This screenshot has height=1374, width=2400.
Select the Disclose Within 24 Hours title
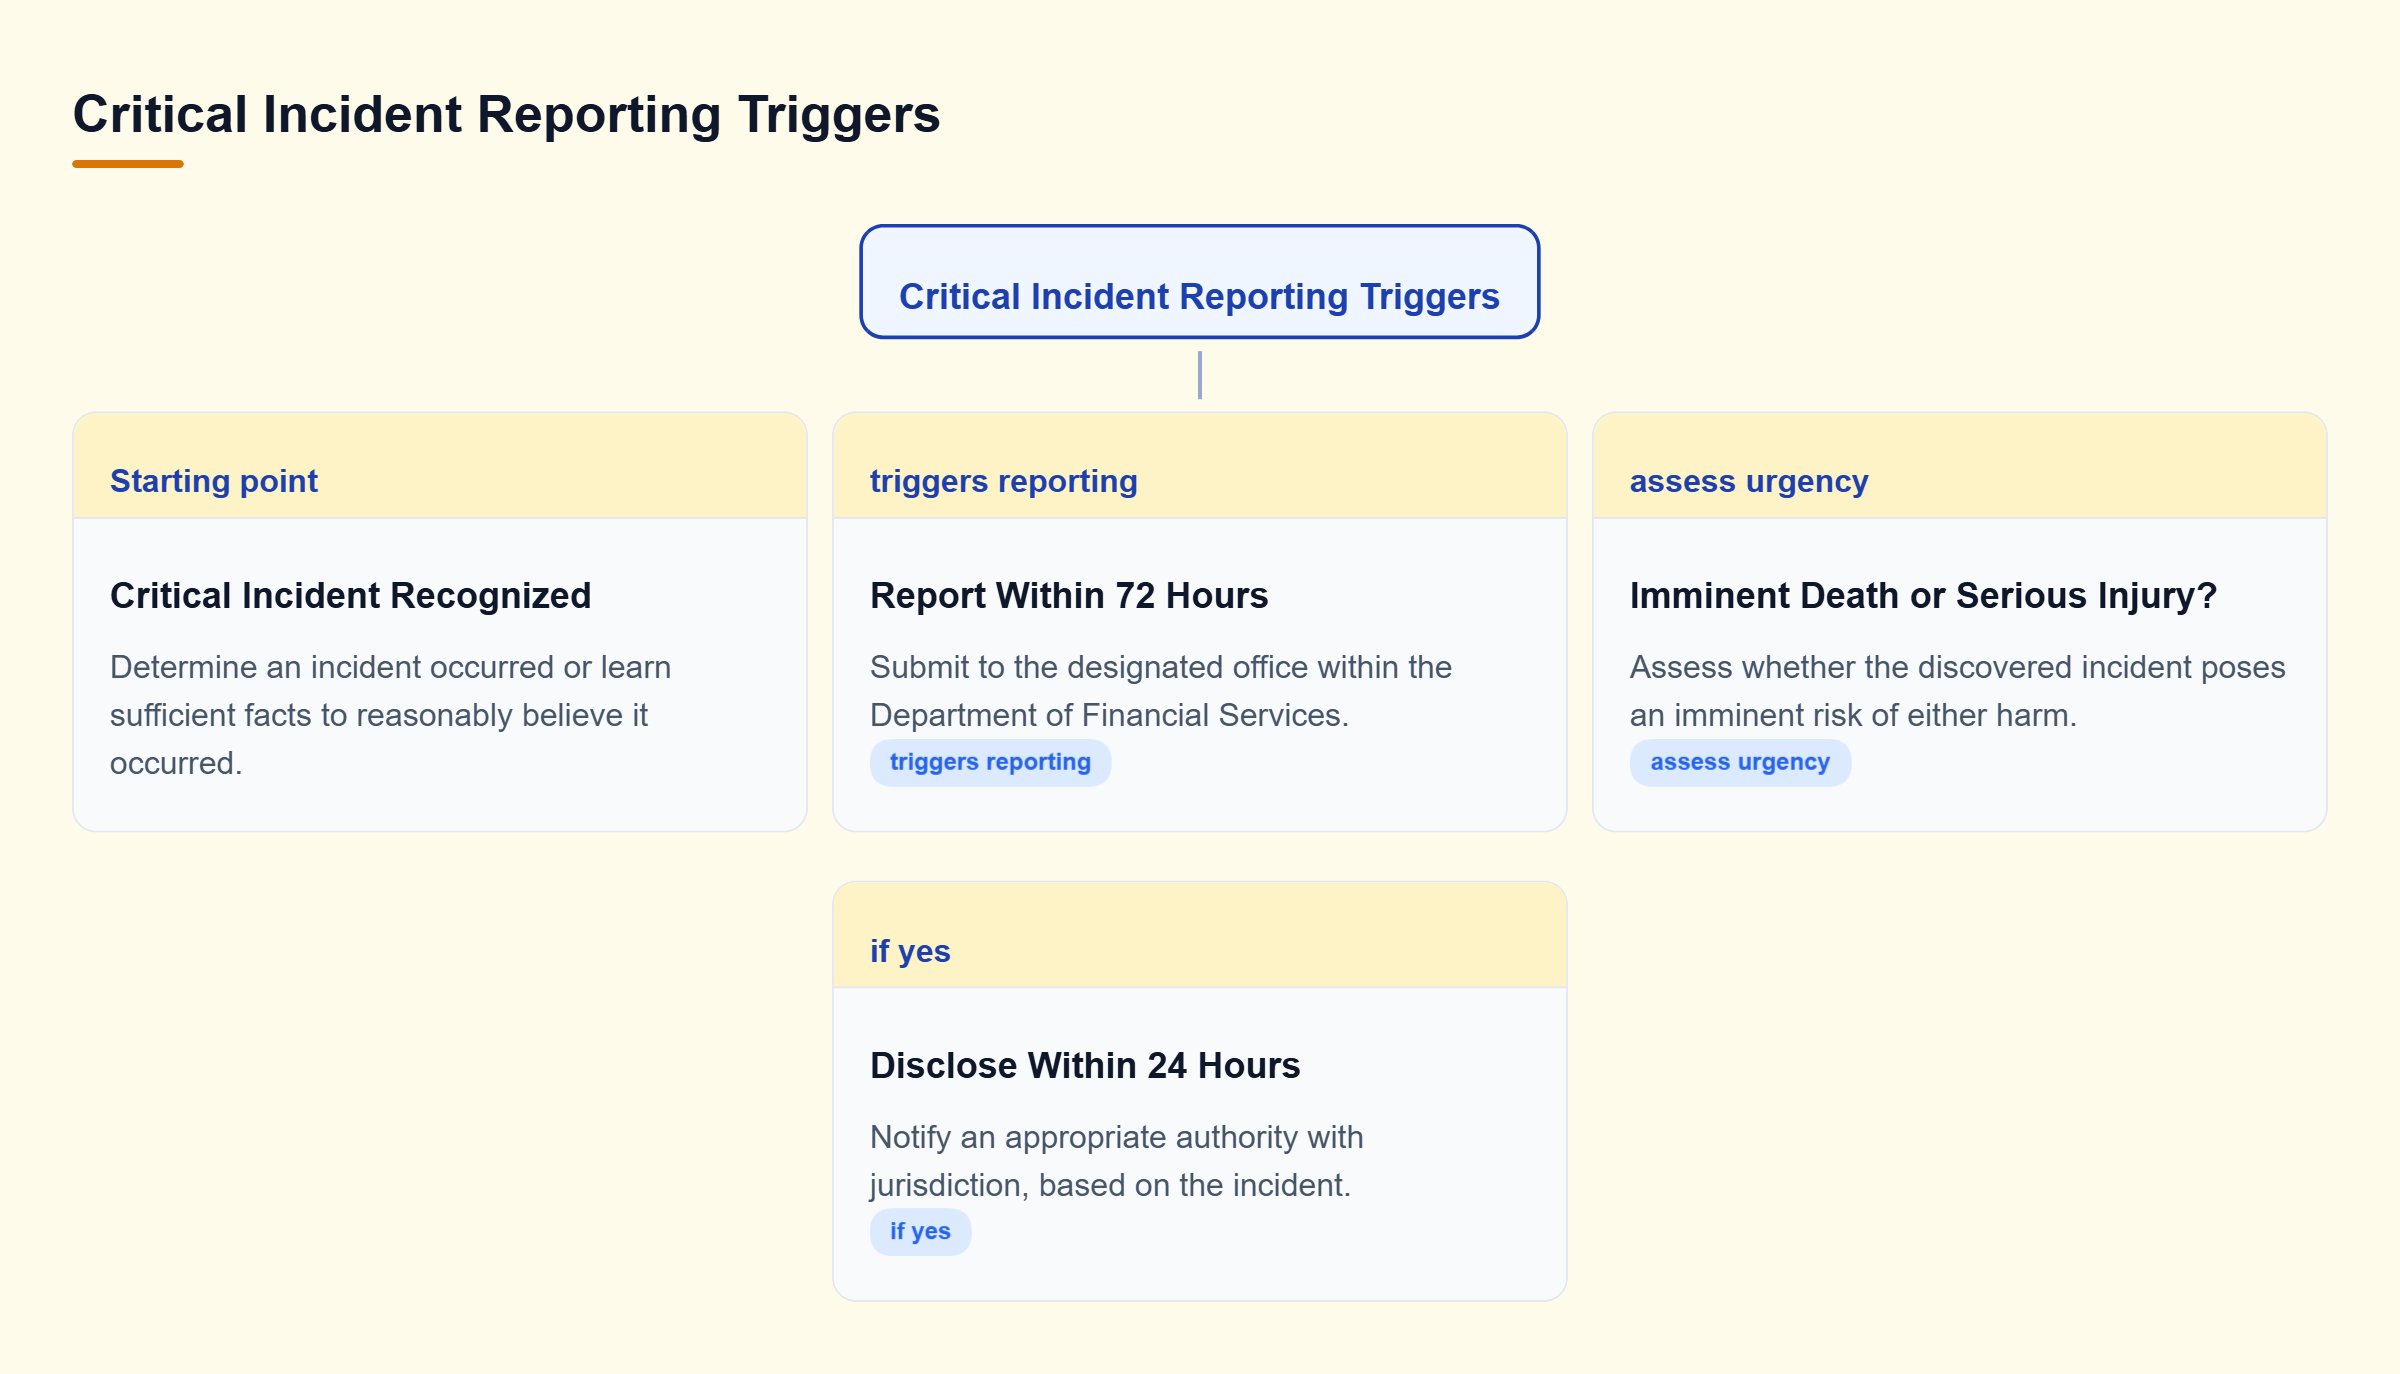coord(1085,1065)
